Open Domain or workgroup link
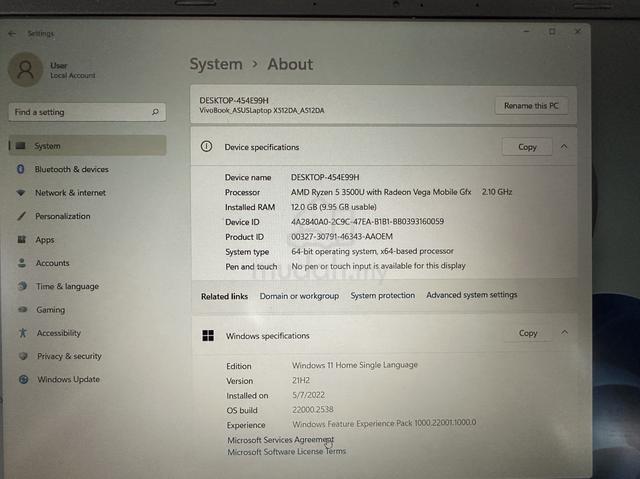640x479 pixels. click(x=299, y=296)
